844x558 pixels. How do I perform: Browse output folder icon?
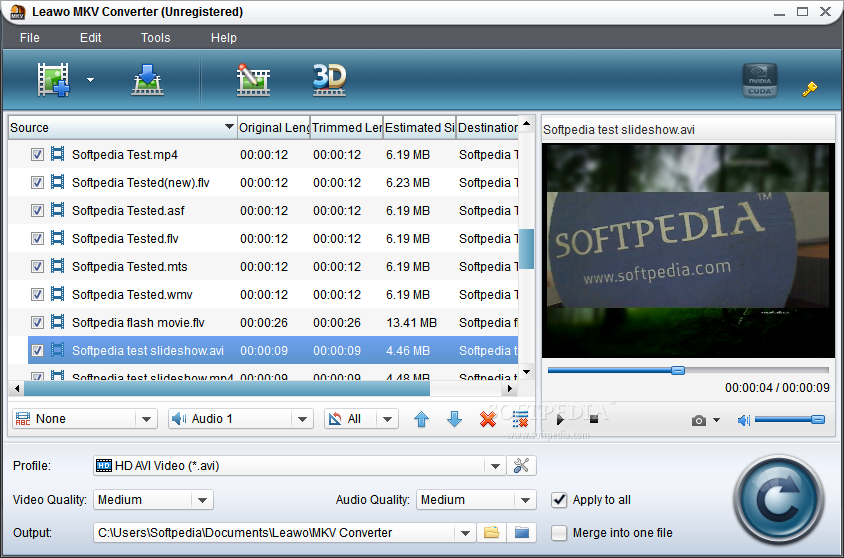tap(491, 533)
